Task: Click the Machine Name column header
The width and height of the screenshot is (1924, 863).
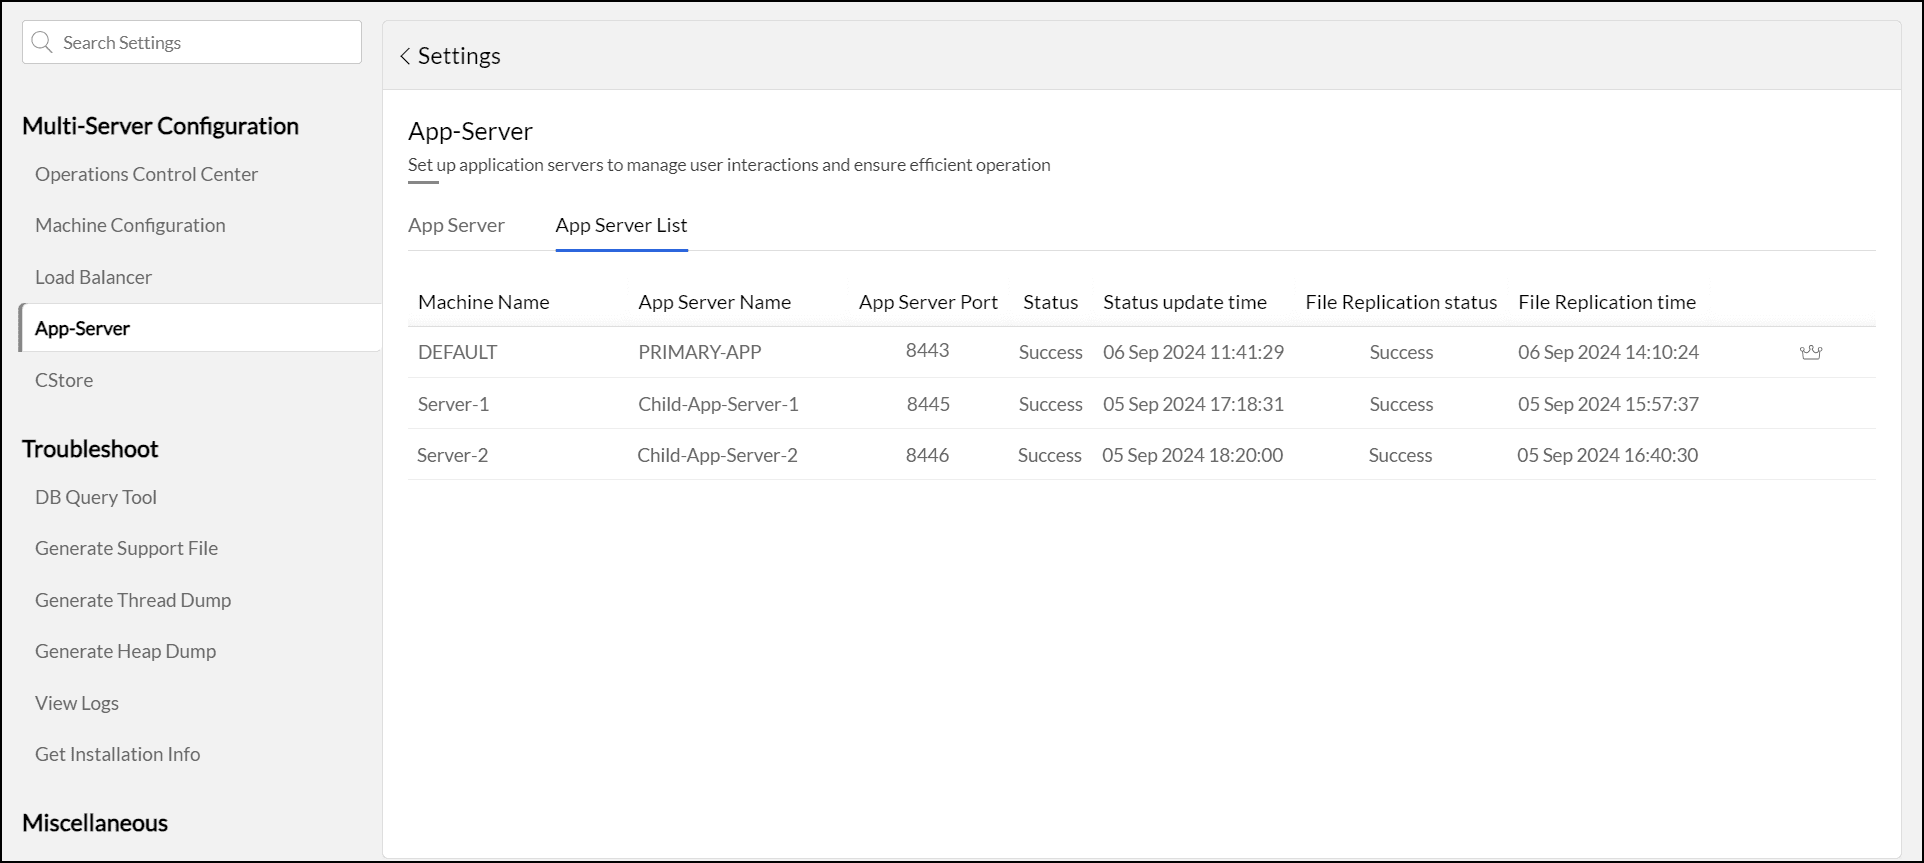Action: (483, 302)
